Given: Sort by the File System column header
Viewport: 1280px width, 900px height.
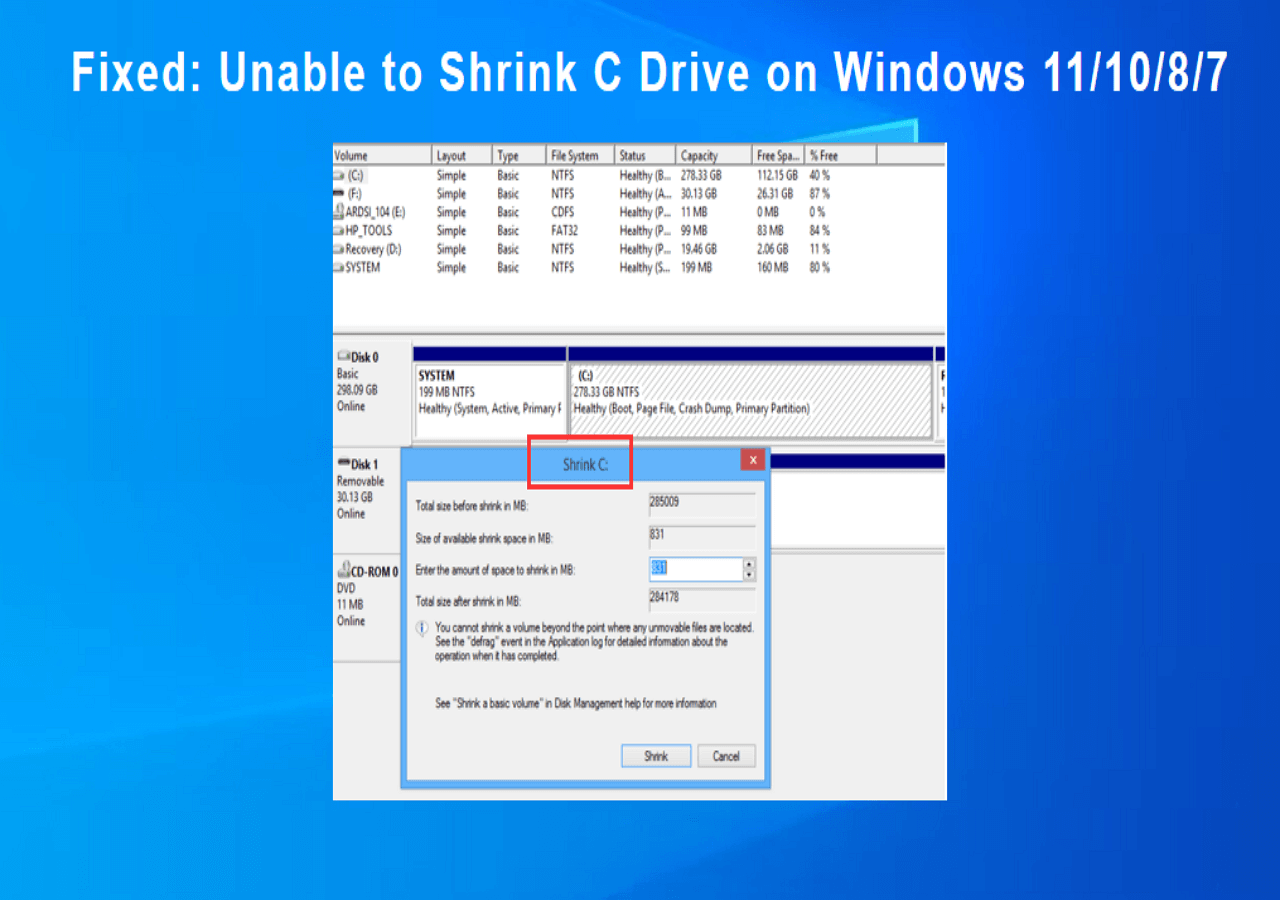Looking at the screenshot, I should point(580,155).
